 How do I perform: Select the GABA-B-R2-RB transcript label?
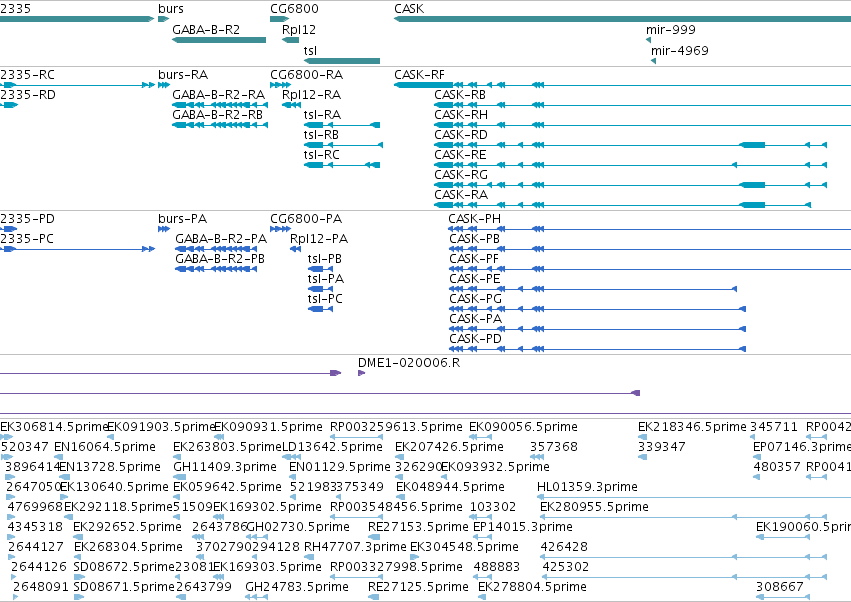217,115
